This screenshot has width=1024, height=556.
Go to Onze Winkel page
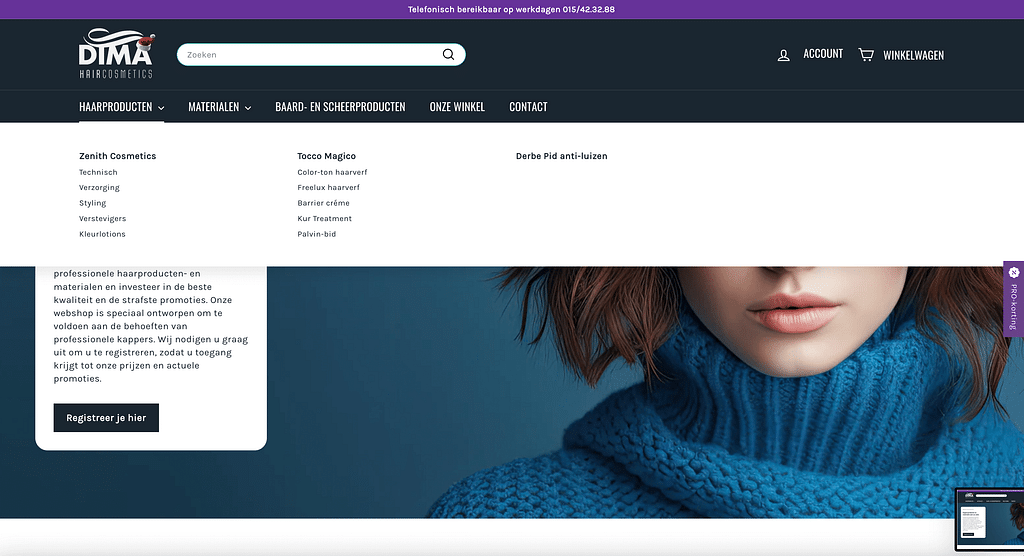(457, 107)
